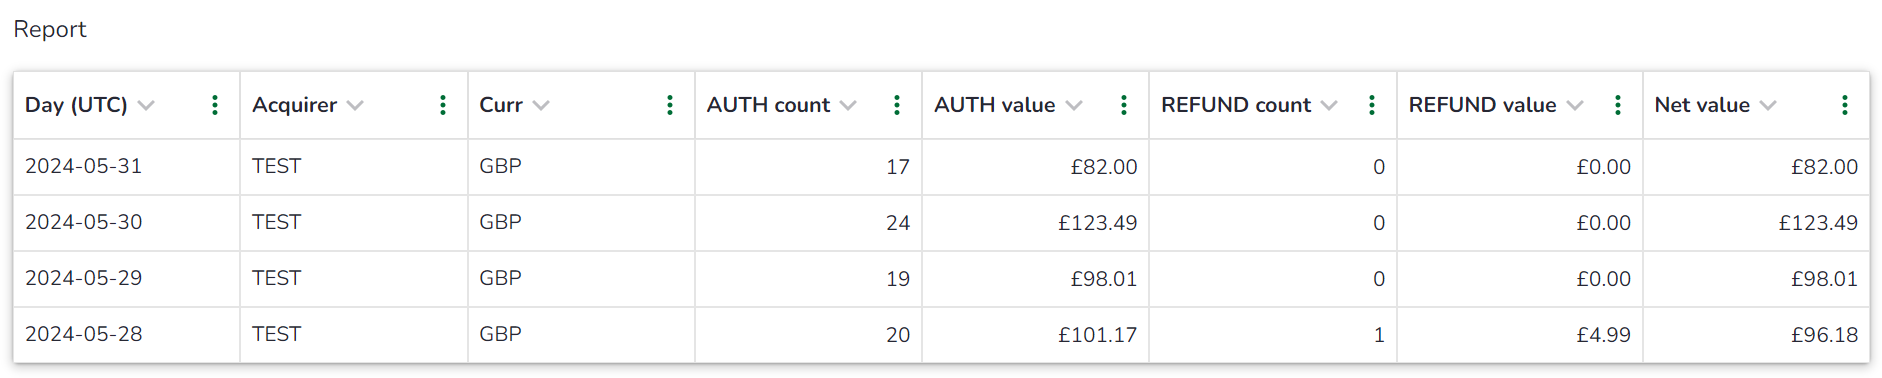Screen dimensions: 1882x378
Task: Open the REFUND count column kebab menu
Action: pyautogui.click(x=1372, y=105)
